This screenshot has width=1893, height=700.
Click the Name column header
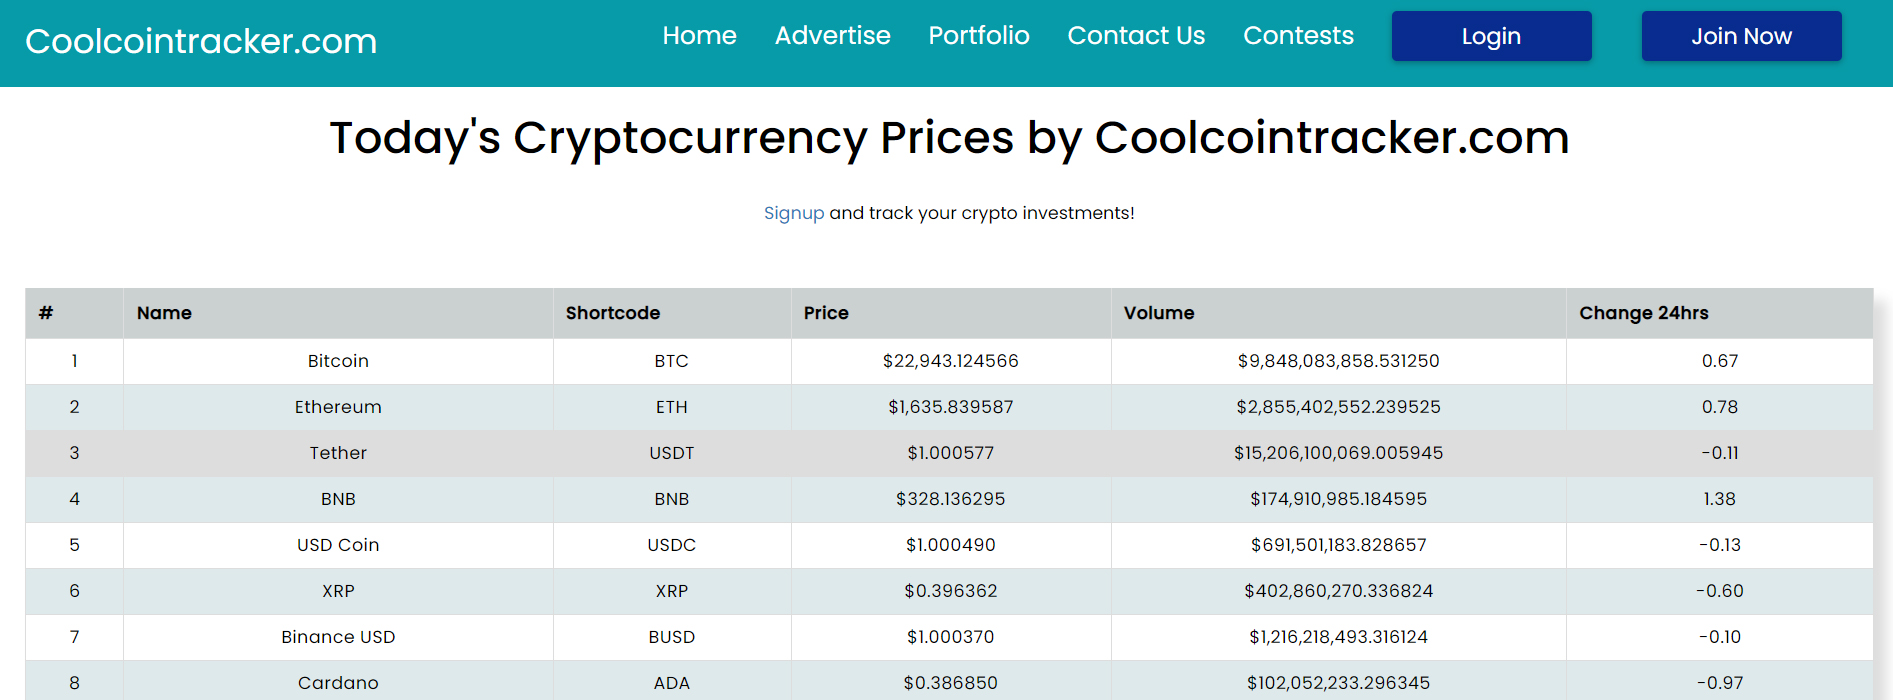[x=164, y=313]
